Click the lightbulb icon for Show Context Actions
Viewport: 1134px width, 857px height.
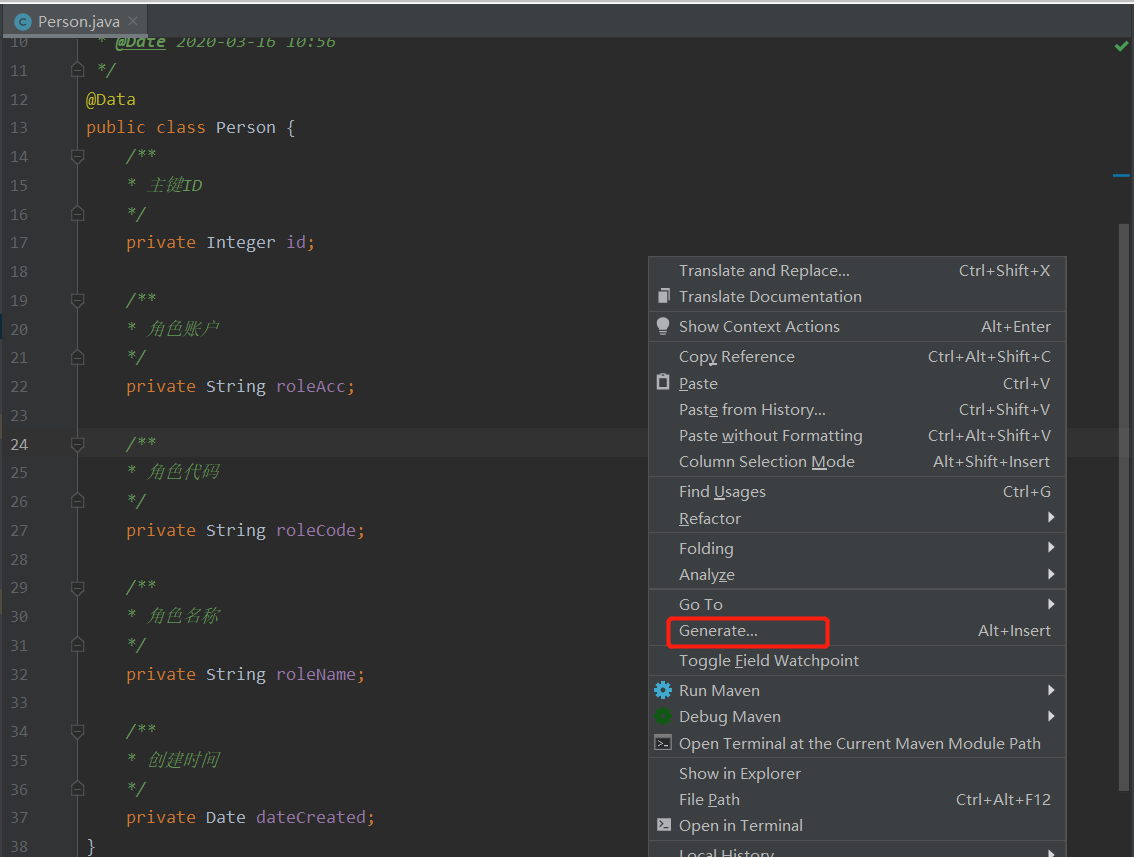pyautogui.click(x=661, y=326)
